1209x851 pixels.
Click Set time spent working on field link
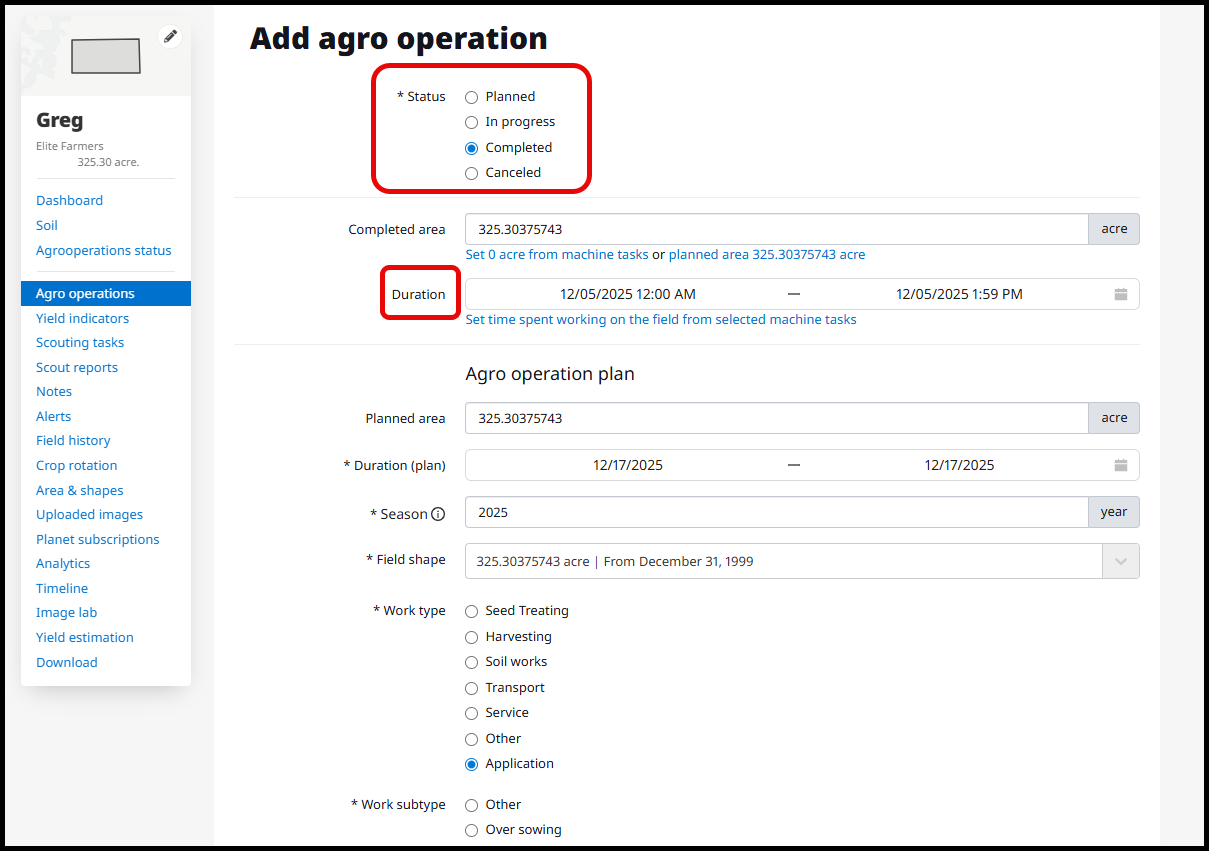pos(661,320)
